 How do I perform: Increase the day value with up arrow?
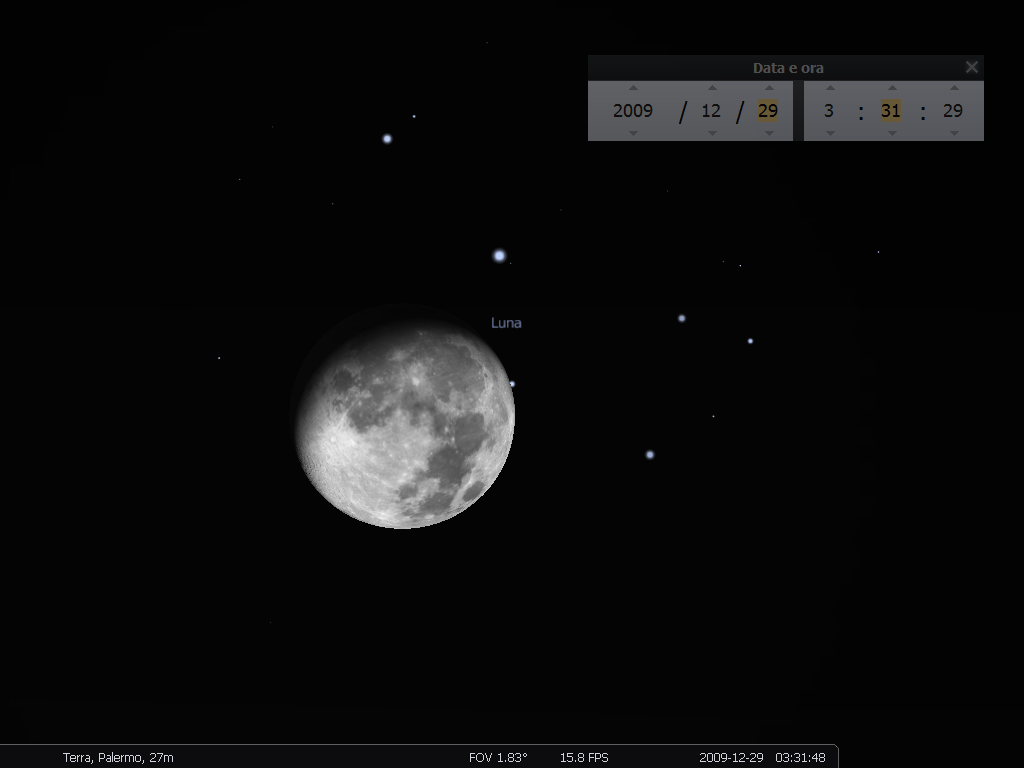[x=769, y=88]
